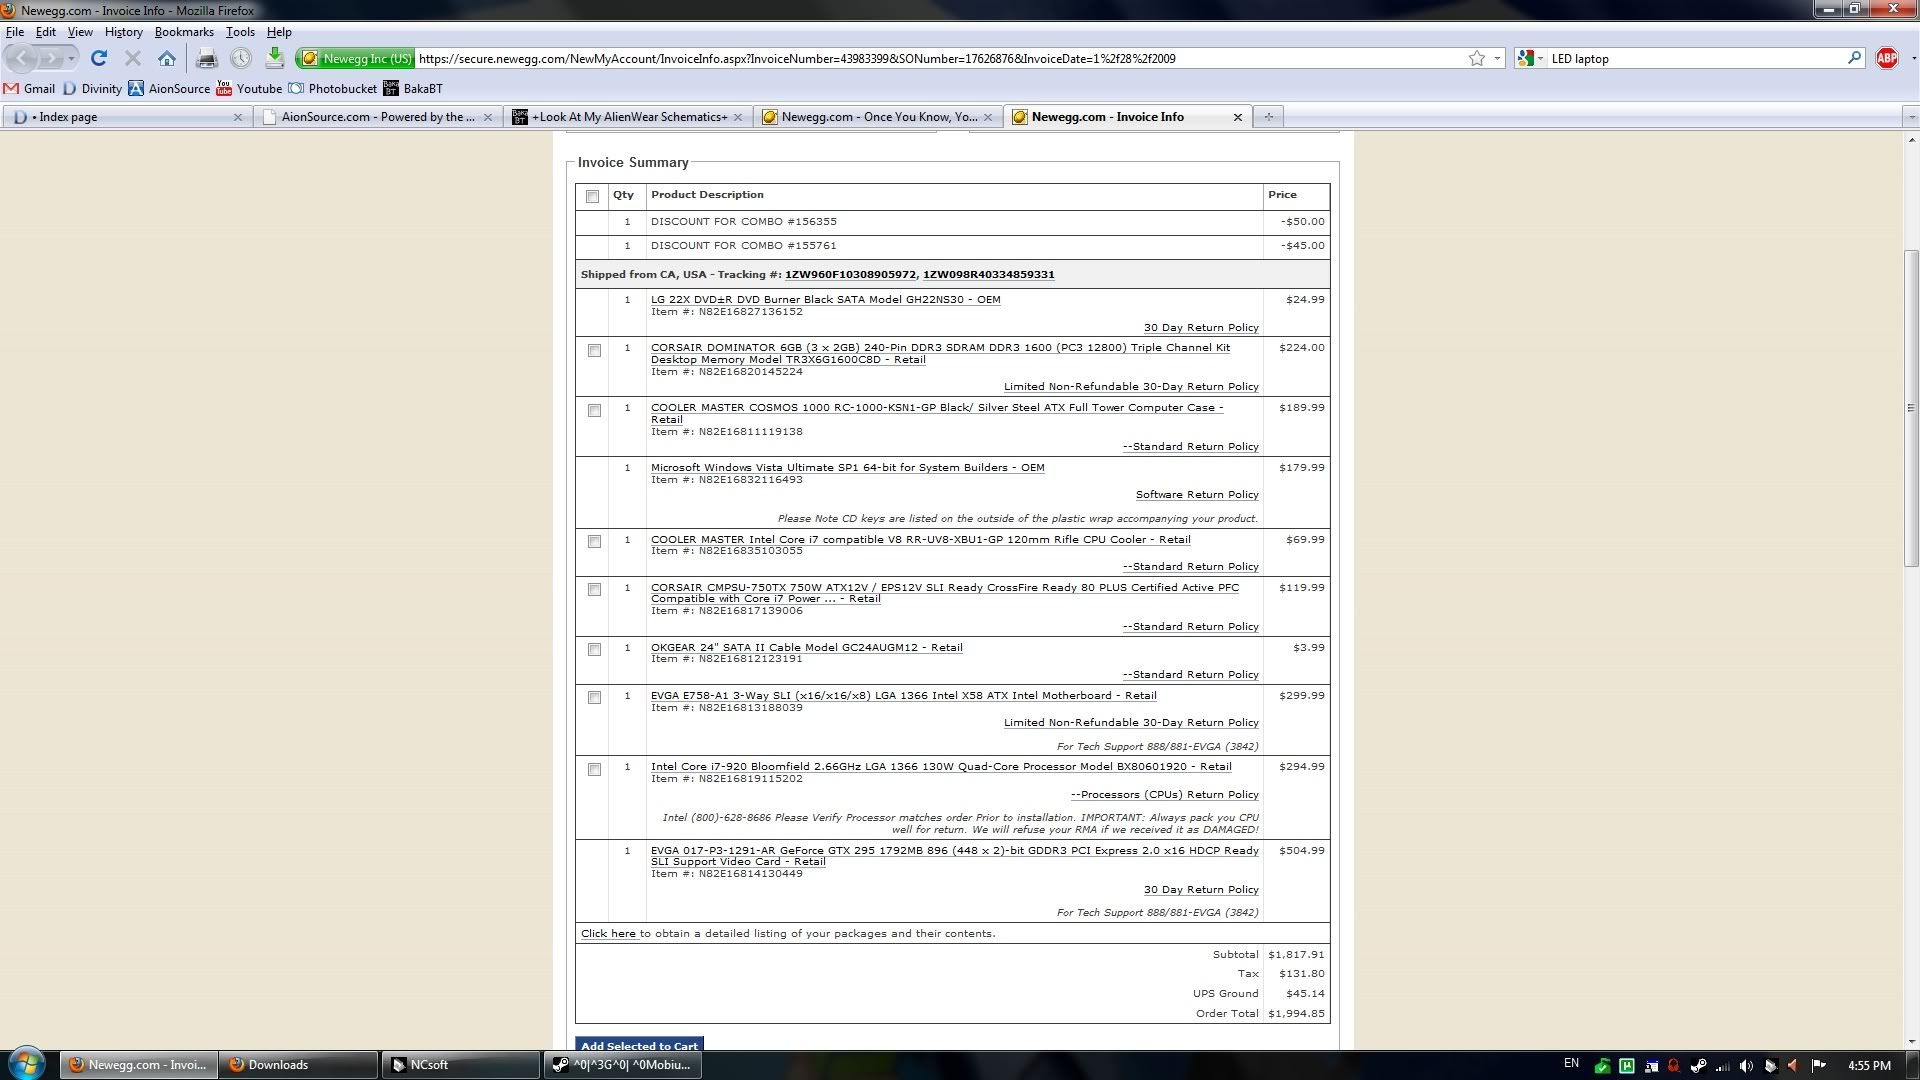Run search with magnifier icon

1853,59
